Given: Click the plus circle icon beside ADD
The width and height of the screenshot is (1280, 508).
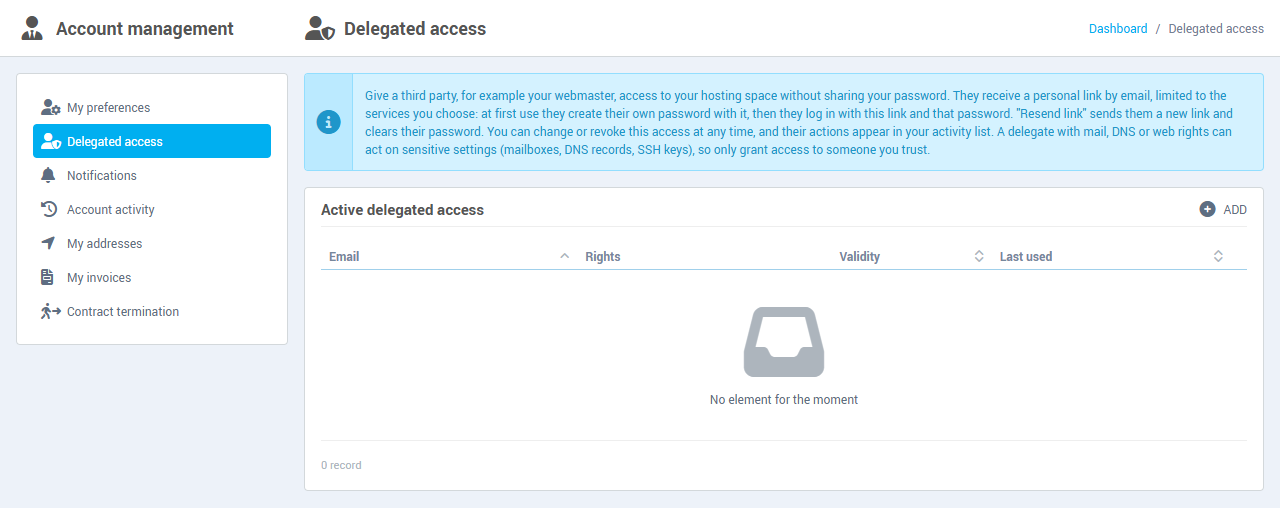Looking at the screenshot, I should 1207,210.
